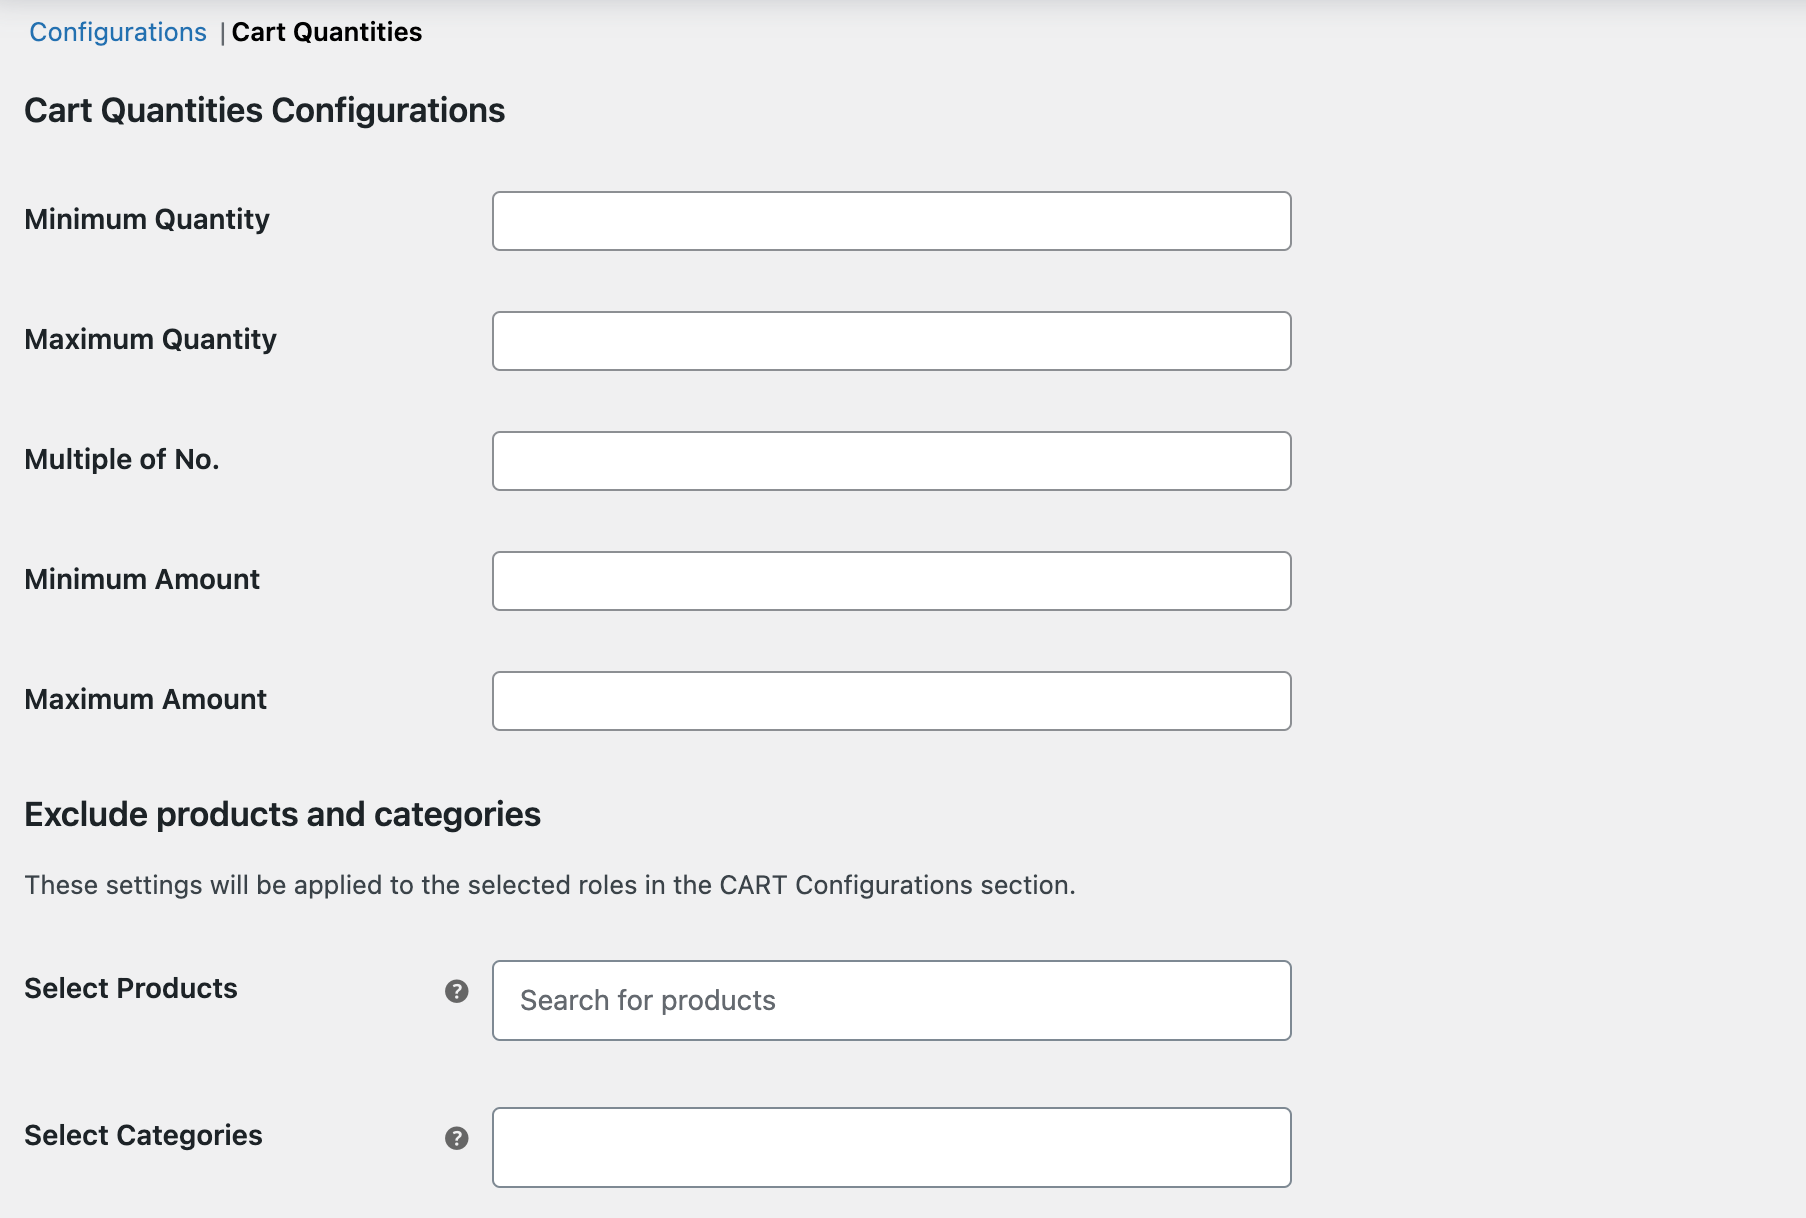Click the Select Products label
This screenshot has width=1806, height=1218.
(131, 988)
